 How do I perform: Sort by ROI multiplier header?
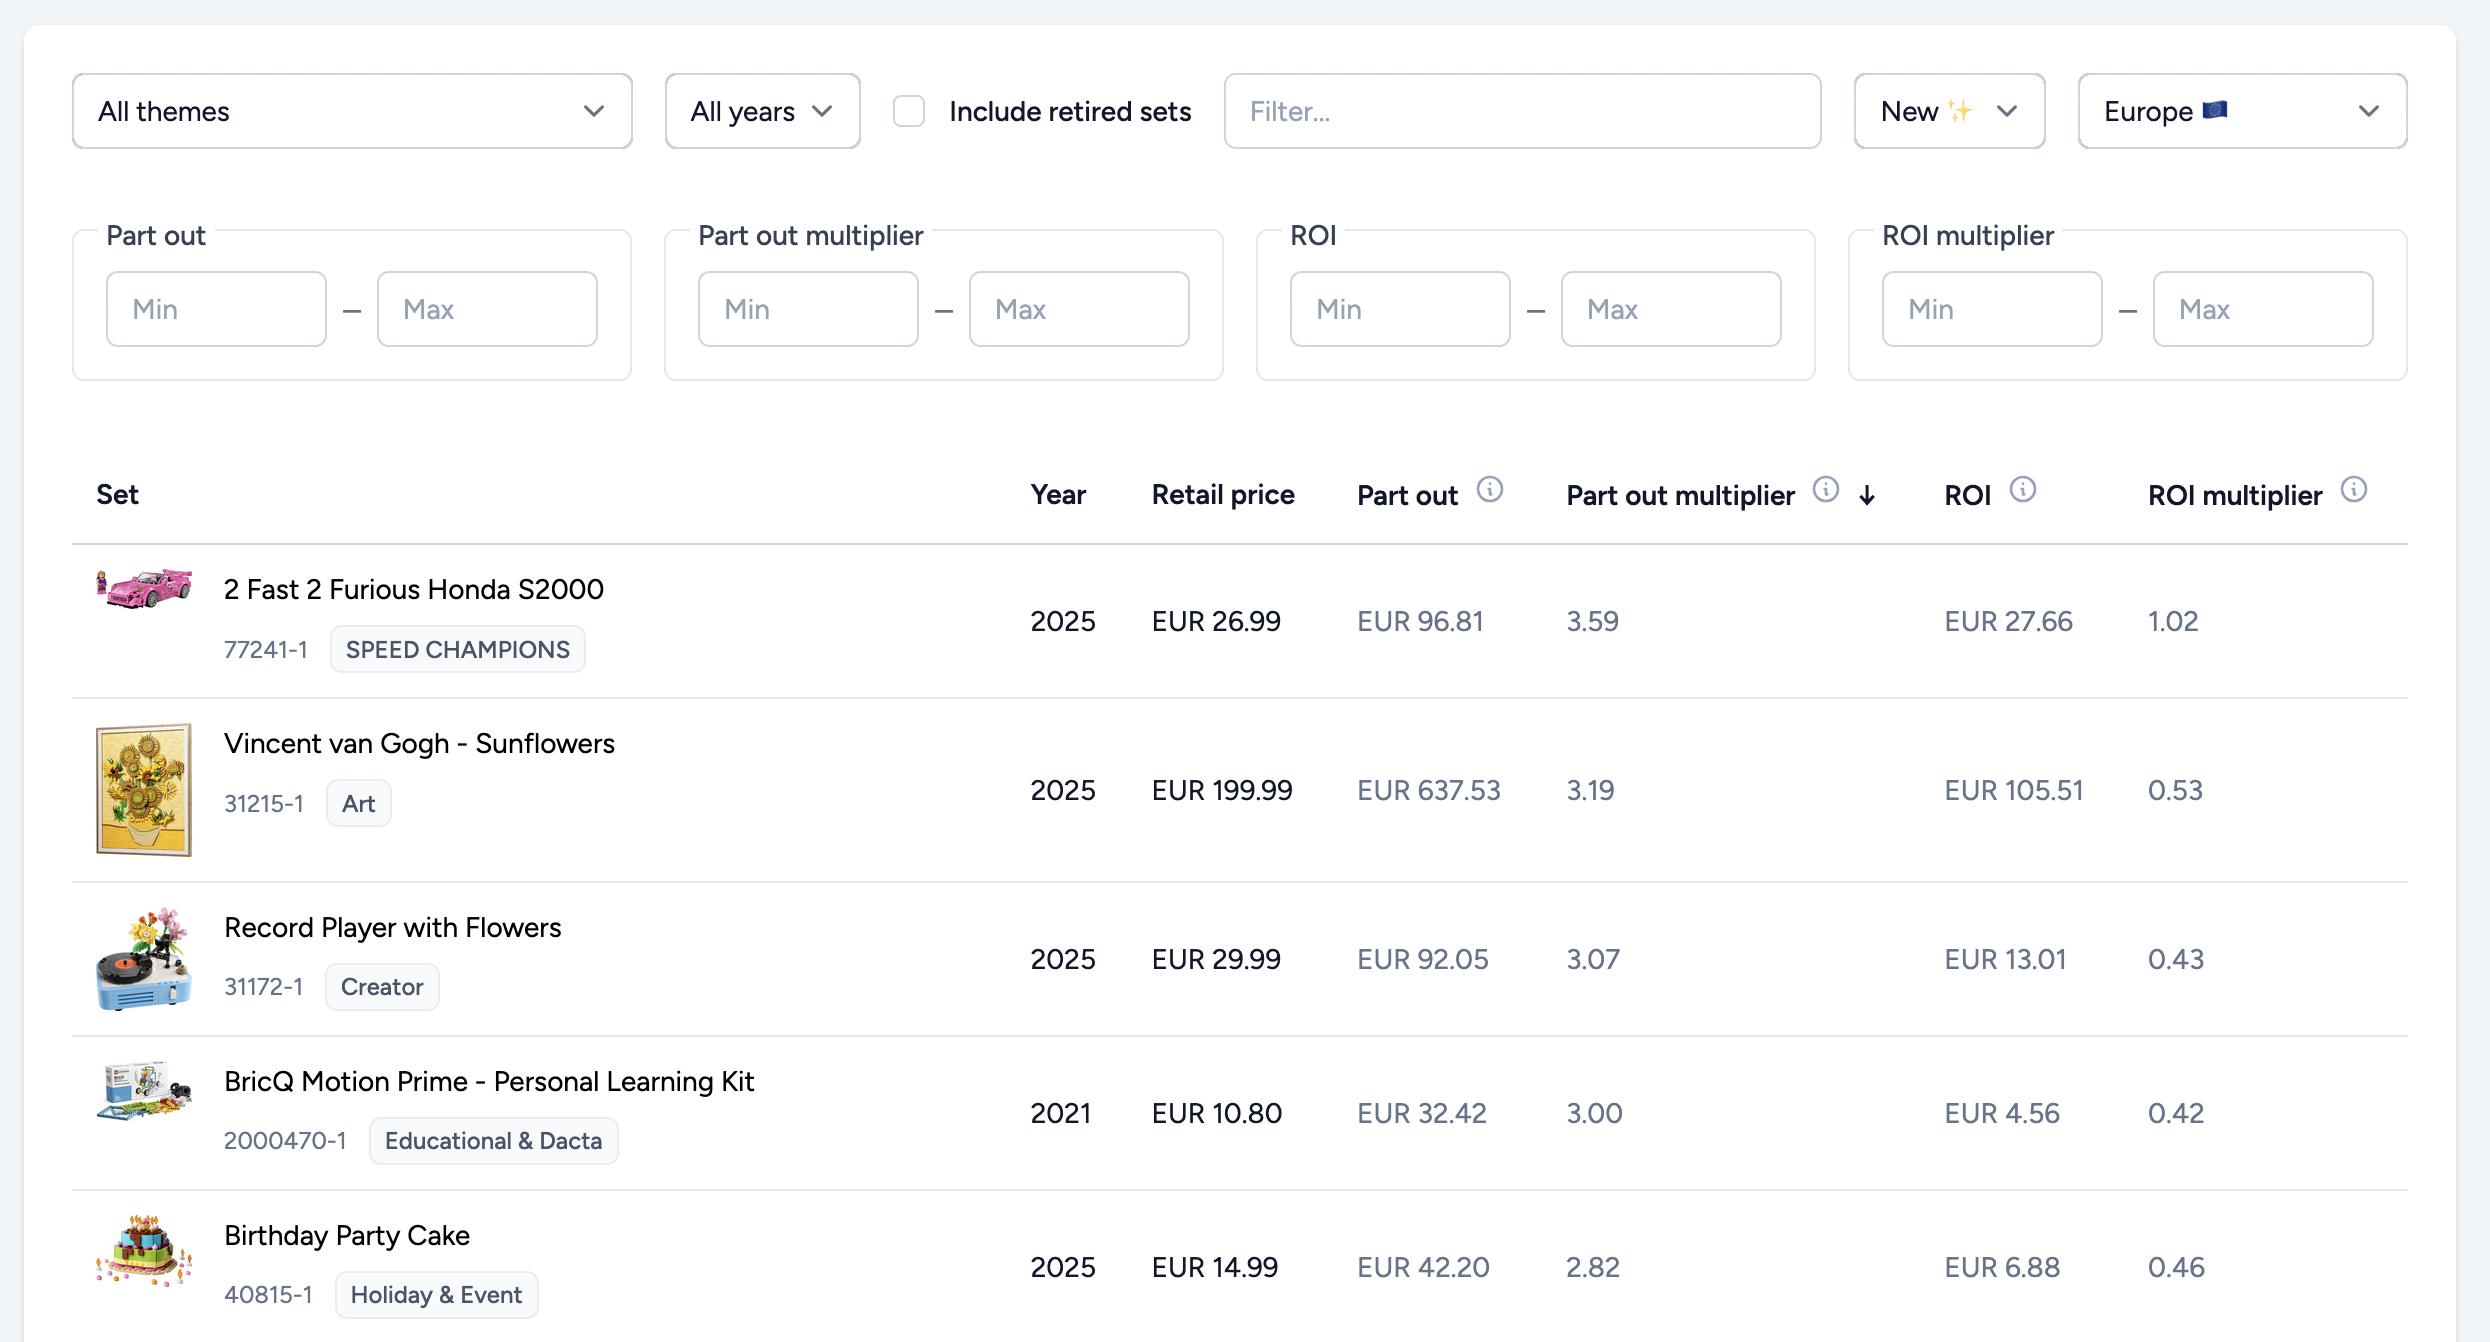(x=2235, y=495)
